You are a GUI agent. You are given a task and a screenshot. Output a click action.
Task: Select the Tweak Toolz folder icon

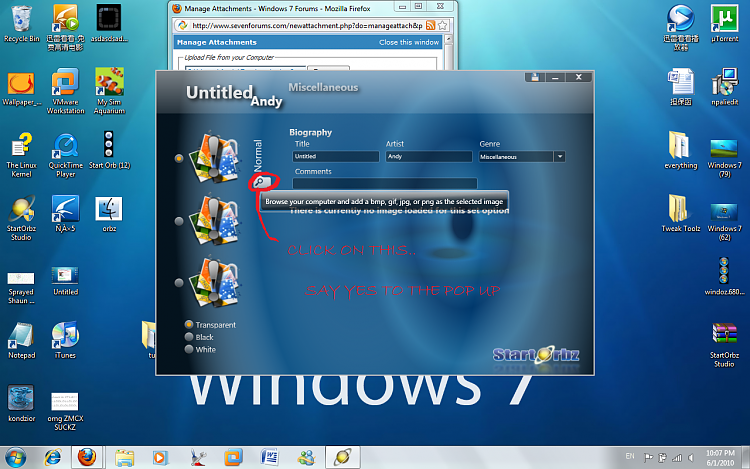coord(681,213)
